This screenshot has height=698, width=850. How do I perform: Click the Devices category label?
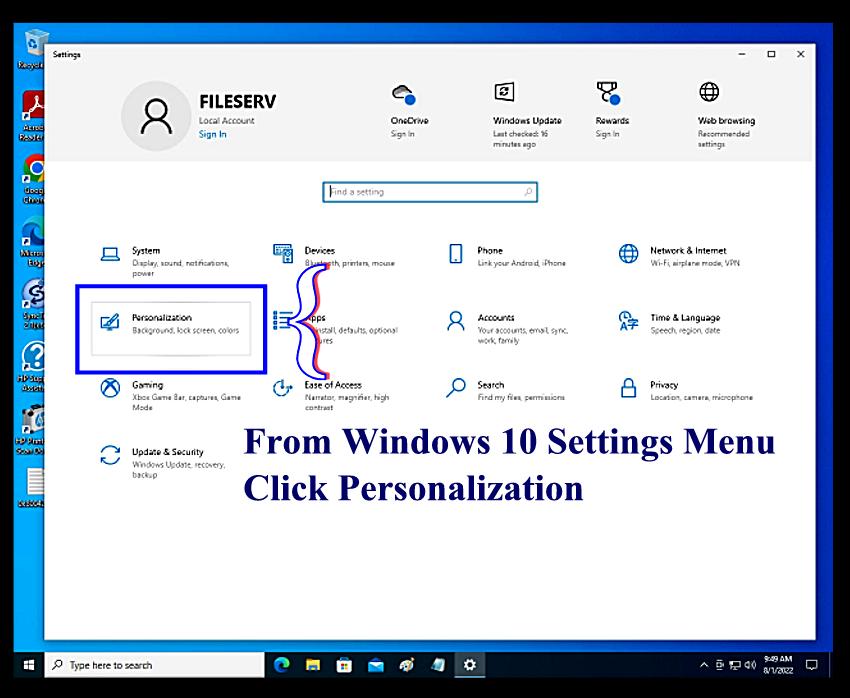[x=320, y=250]
